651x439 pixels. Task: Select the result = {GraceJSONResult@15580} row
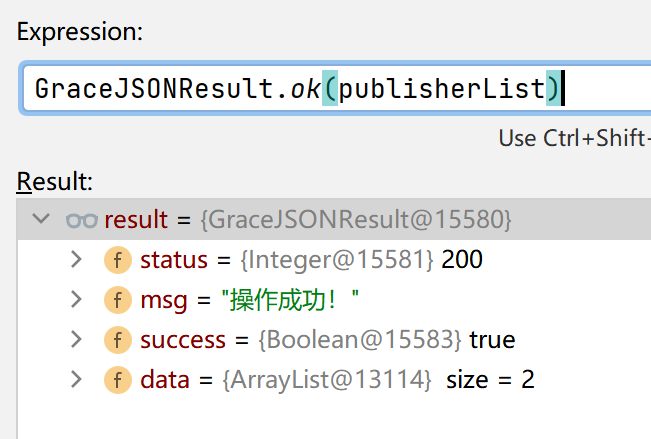pyautogui.click(x=308, y=220)
